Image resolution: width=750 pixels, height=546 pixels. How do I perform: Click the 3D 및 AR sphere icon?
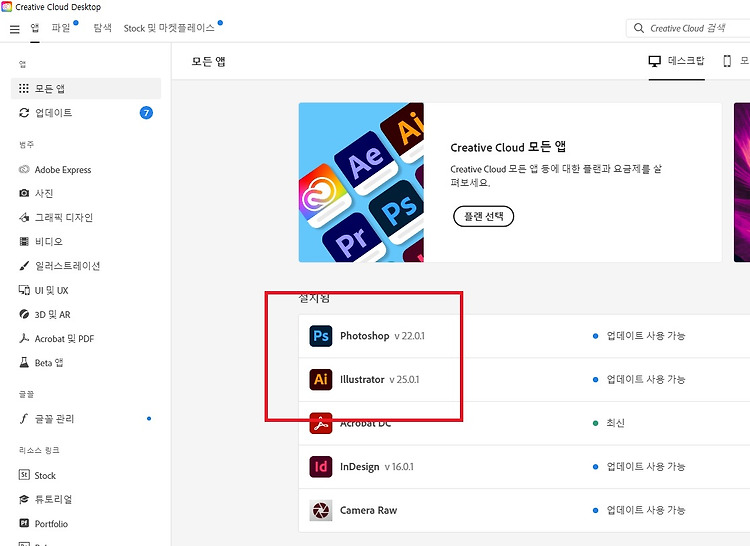pos(24,314)
